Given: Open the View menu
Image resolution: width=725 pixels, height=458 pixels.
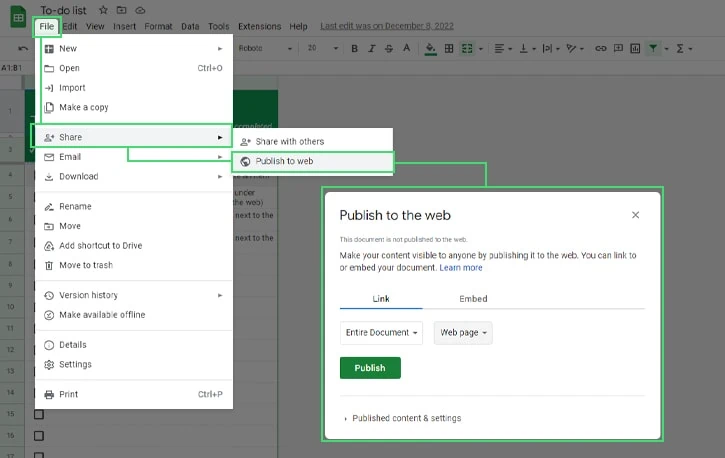Looking at the screenshot, I should pos(95,26).
